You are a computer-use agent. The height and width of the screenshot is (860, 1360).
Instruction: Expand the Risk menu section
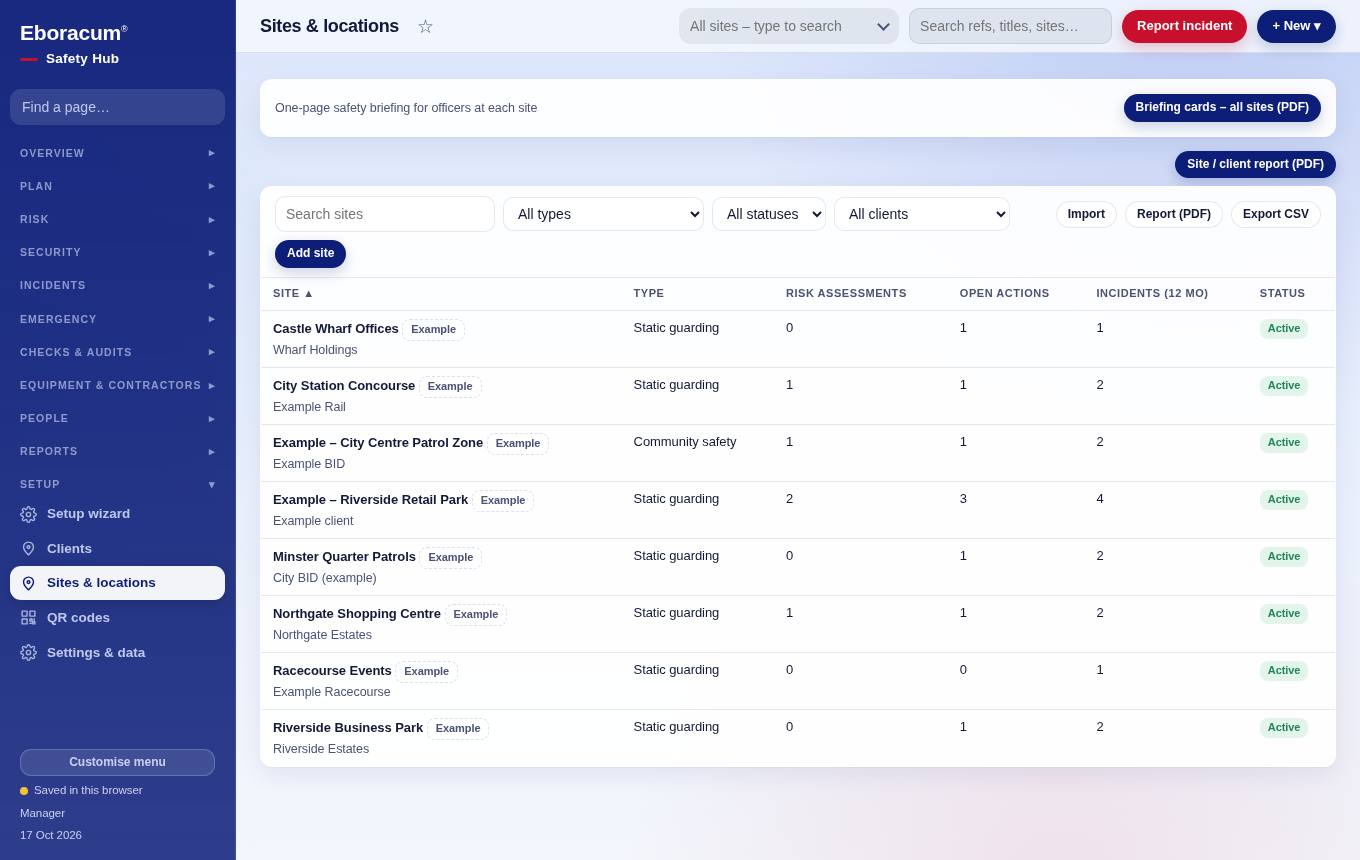click(117, 219)
